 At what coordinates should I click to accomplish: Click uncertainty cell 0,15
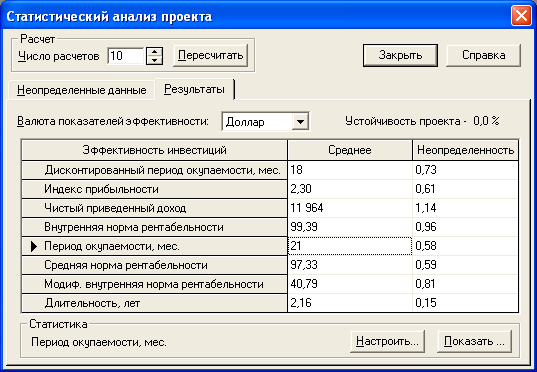[465, 303]
